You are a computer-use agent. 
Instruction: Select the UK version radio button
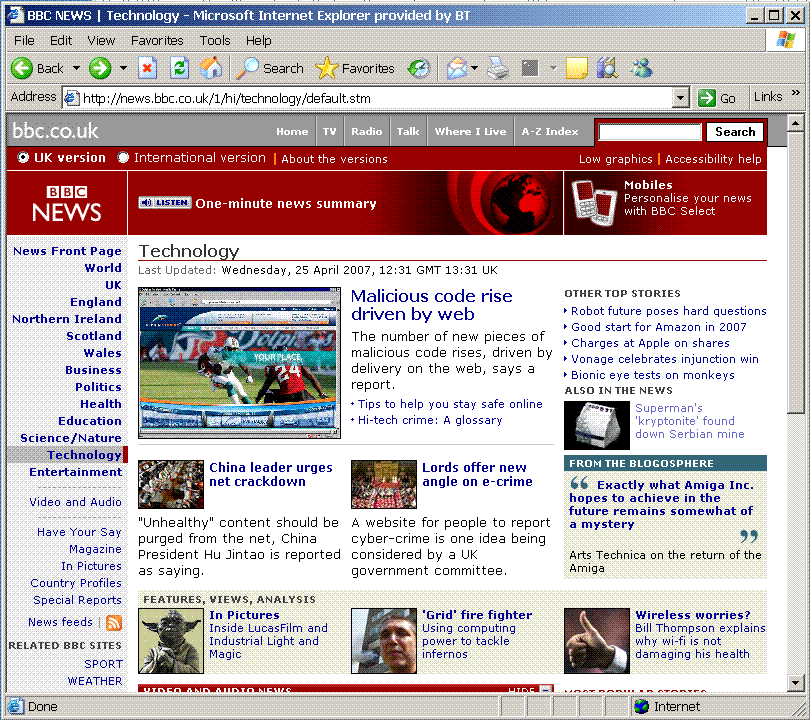click(x=23, y=157)
